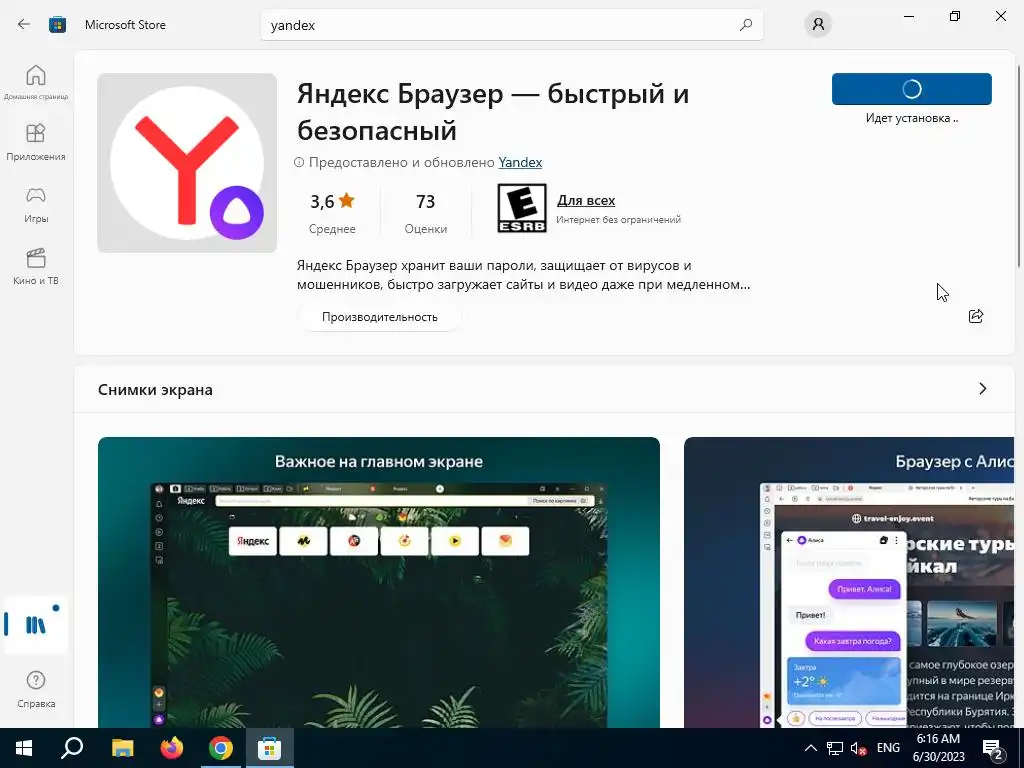
Task: Click the Yandex Browser app logo
Action: click(187, 163)
